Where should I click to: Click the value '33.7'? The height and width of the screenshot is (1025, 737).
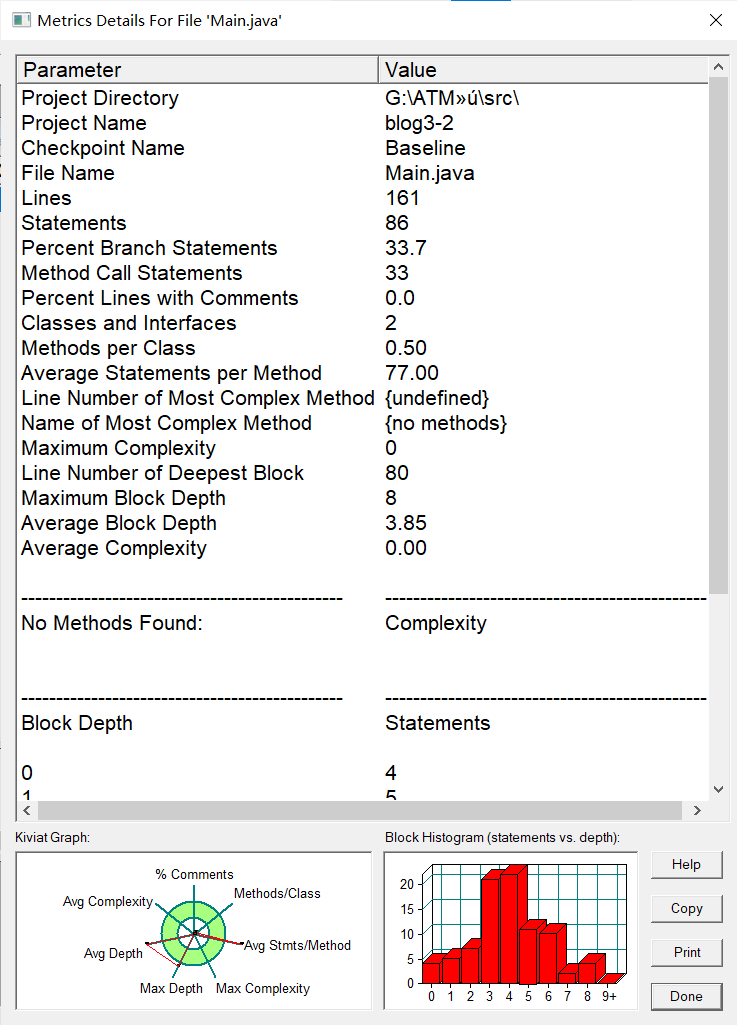click(x=405, y=248)
